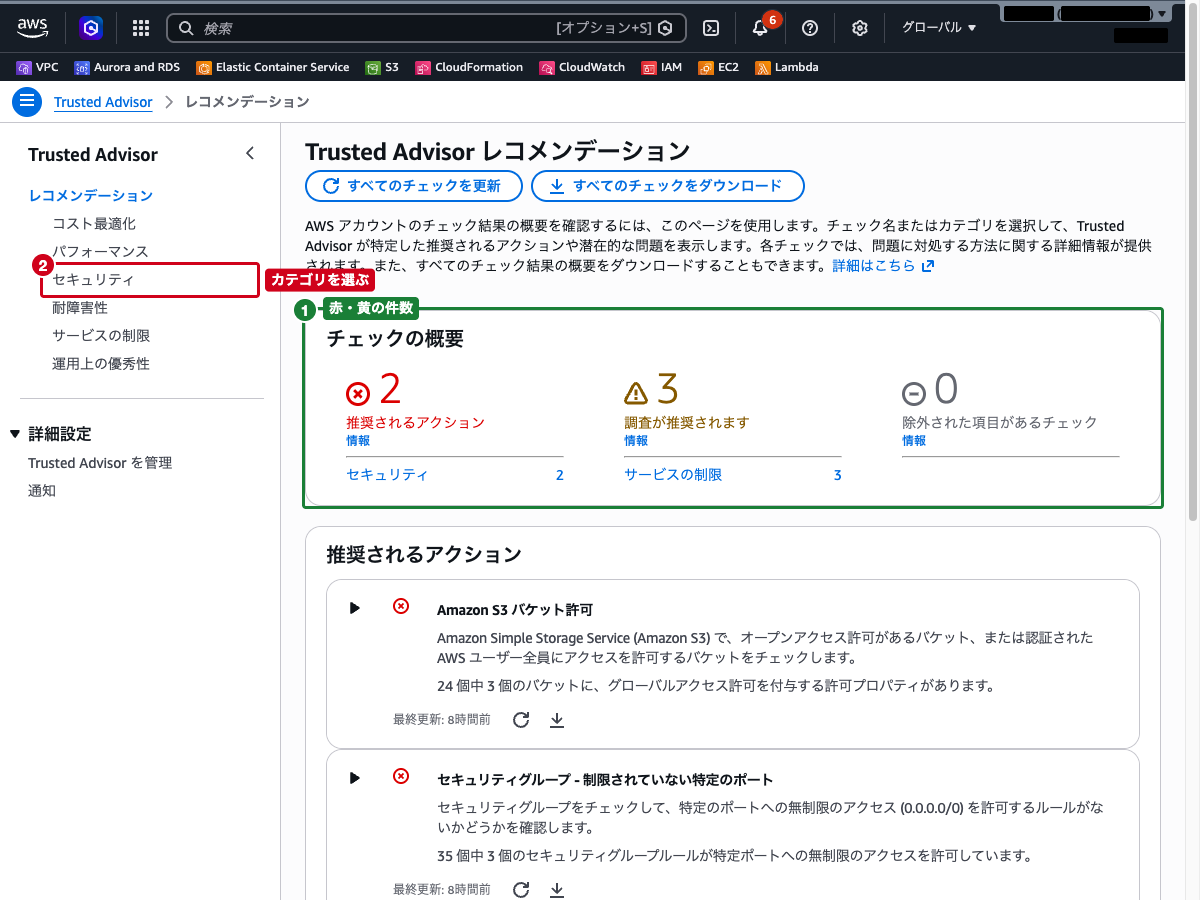
Task: Open 通知 settings in sidebar
Action: (x=42, y=490)
